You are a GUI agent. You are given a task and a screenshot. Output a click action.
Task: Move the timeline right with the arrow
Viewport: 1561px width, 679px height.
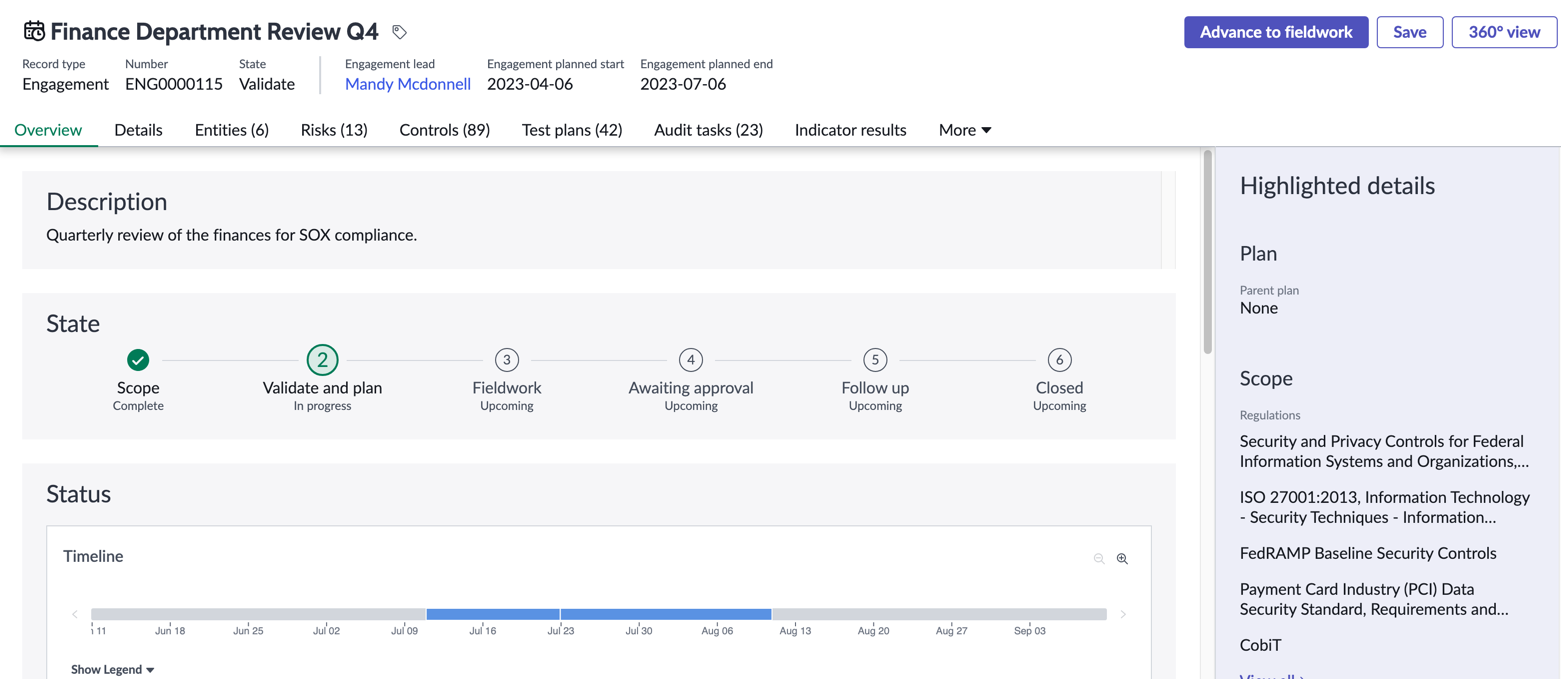(1123, 614)
